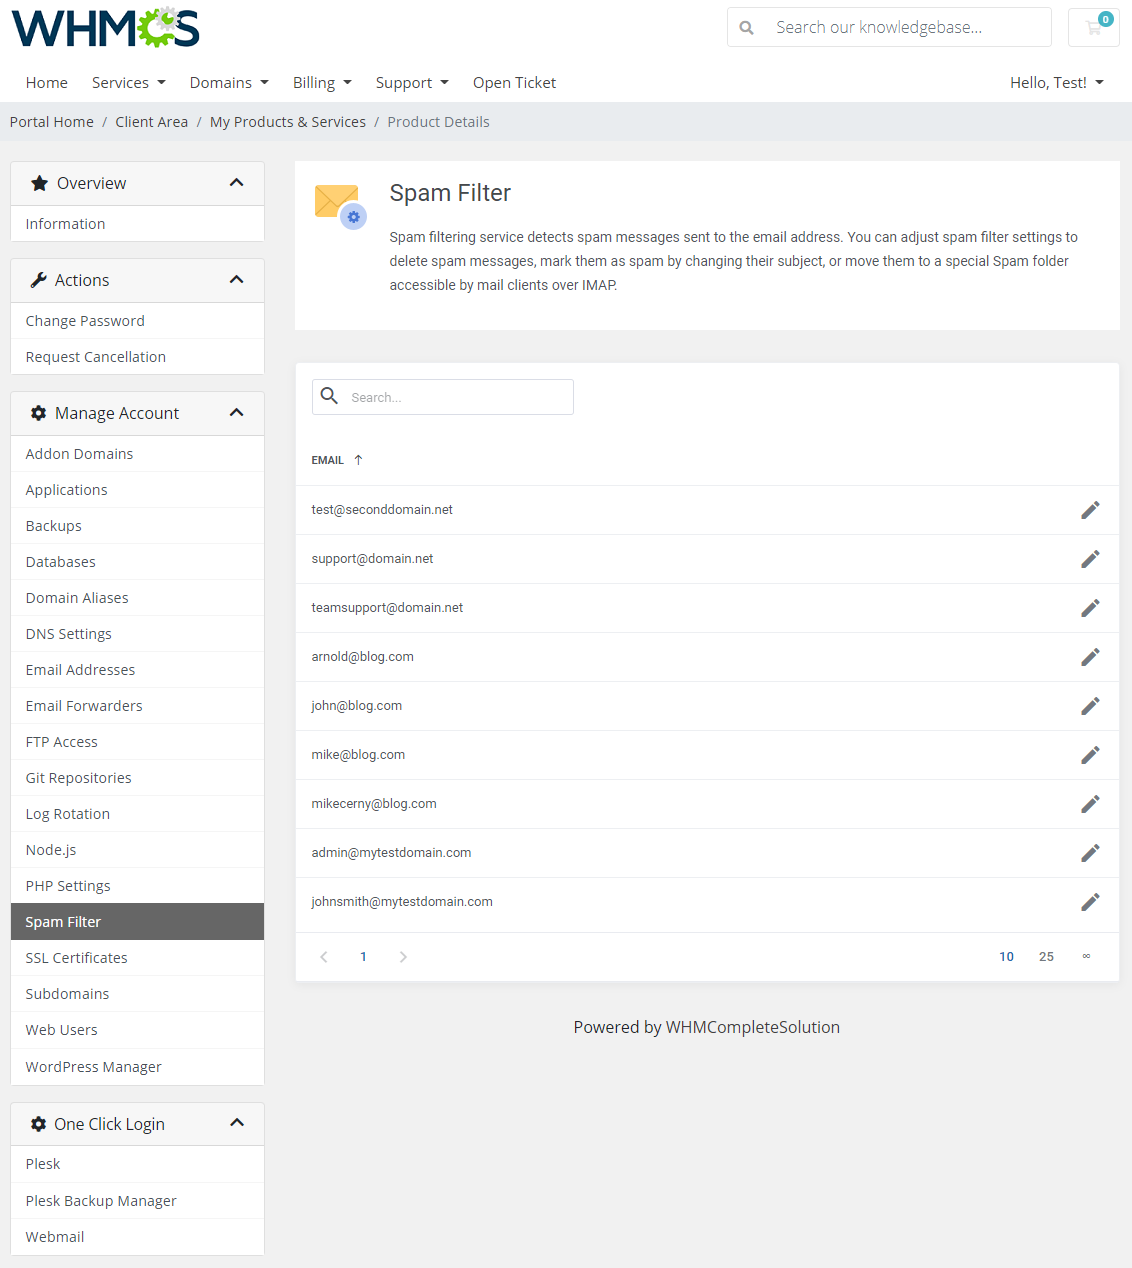Click Client Area breadcrumb link
This screenshot has width=1132, height=1268.
(x=151, y=122)
